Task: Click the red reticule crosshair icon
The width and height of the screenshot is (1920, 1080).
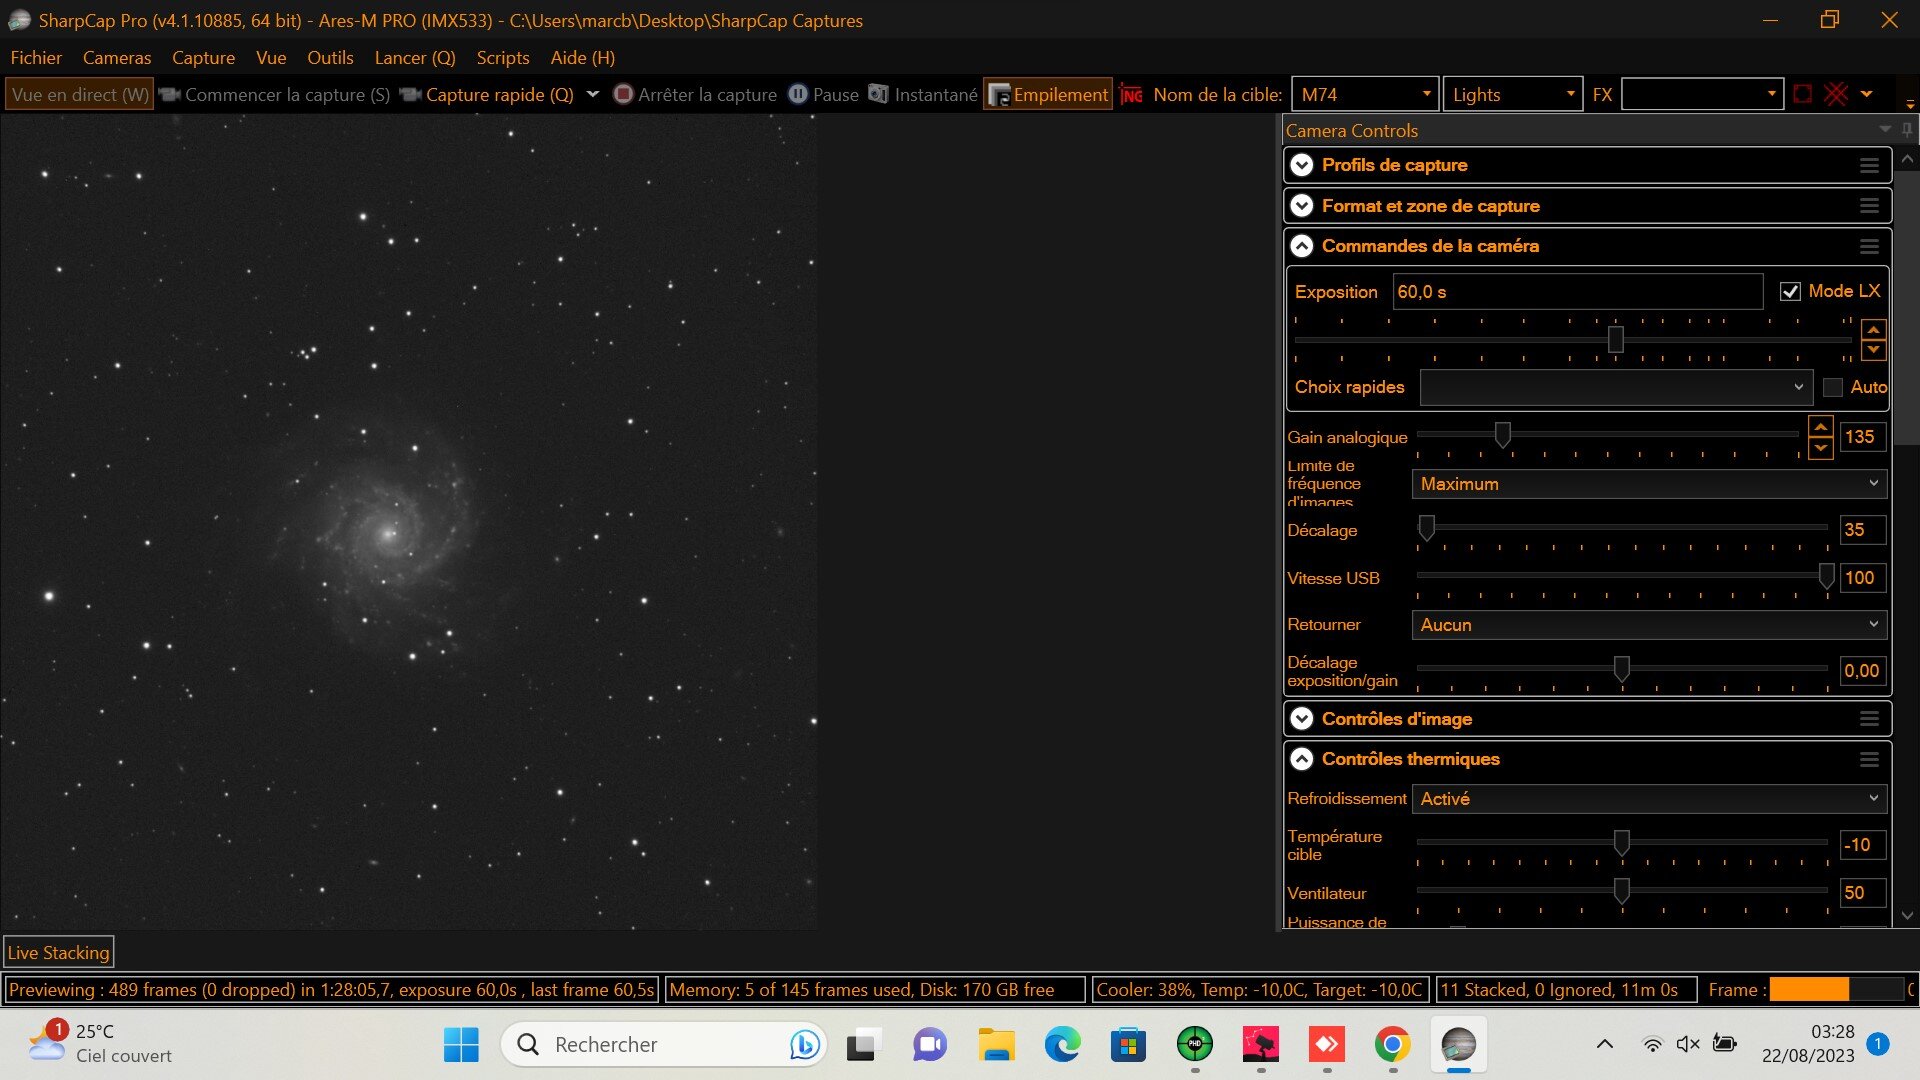Action: pos(1836,94)
